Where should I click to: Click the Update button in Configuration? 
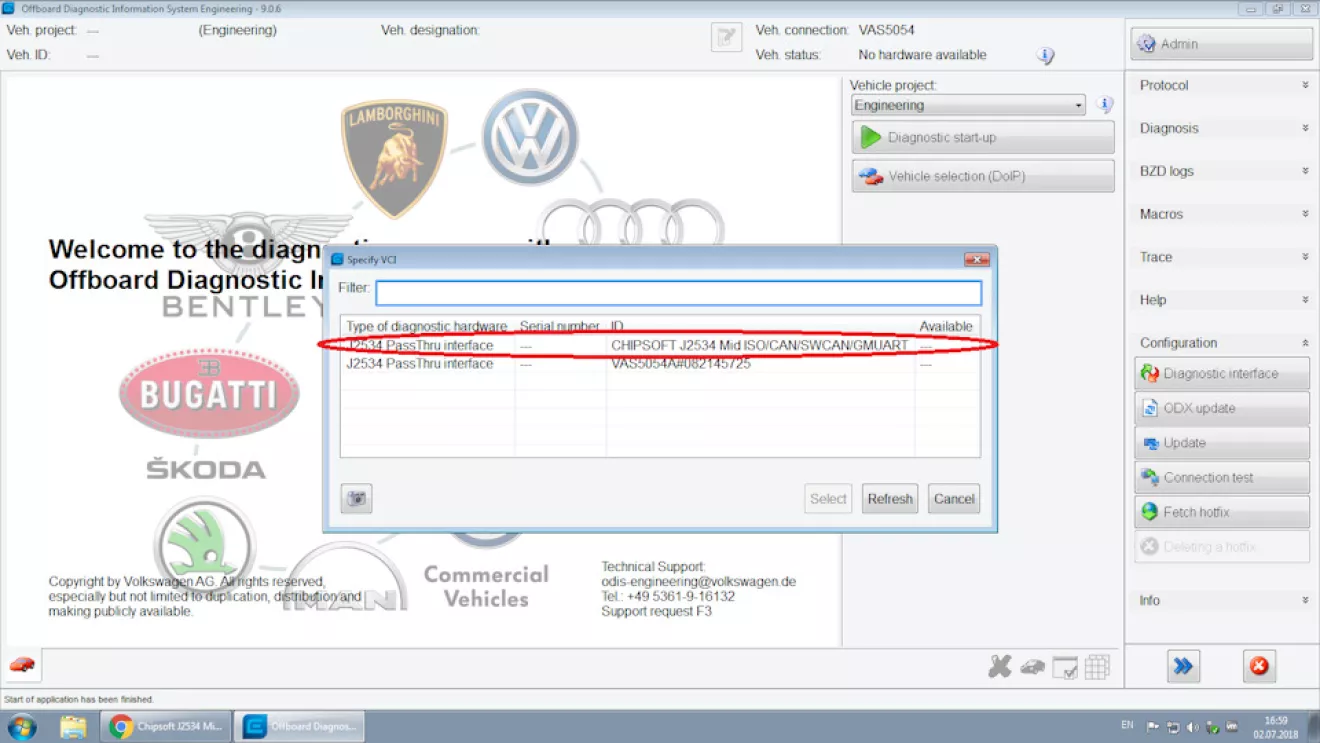[1222, 443]
